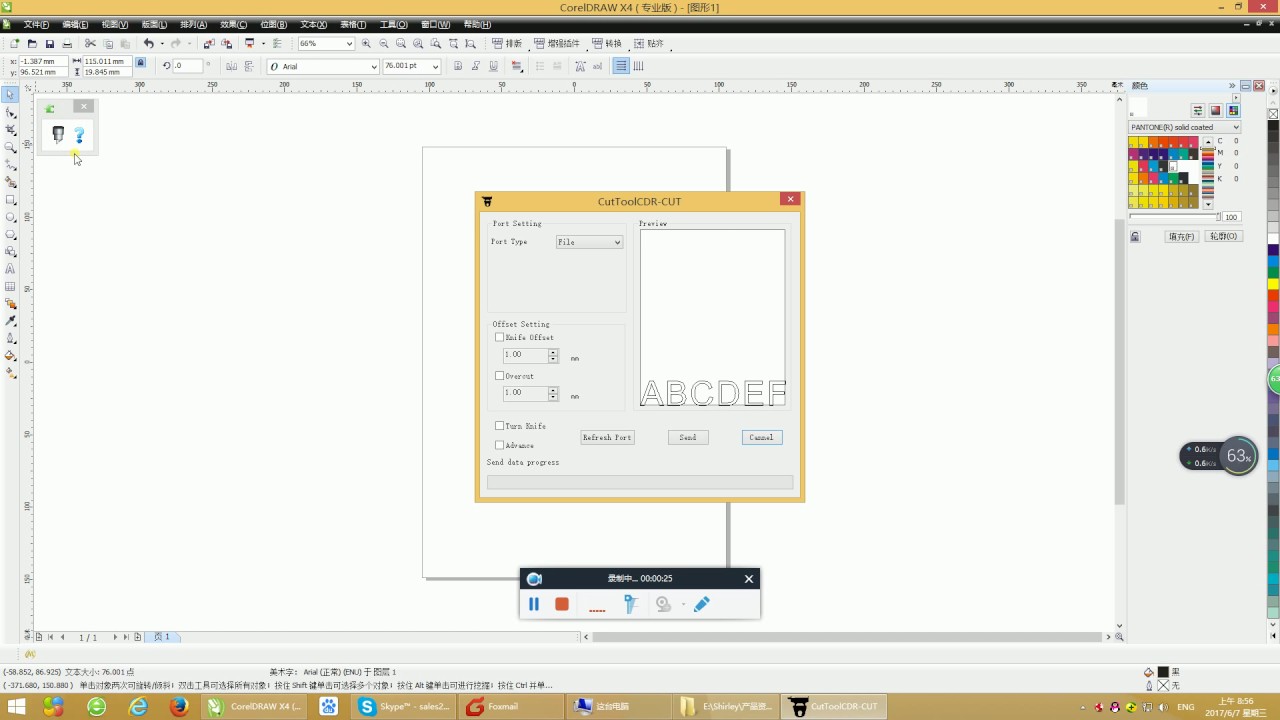Click the Save icon in standard toolbar
The image size is (1280, 720).
tap(50, 44)
